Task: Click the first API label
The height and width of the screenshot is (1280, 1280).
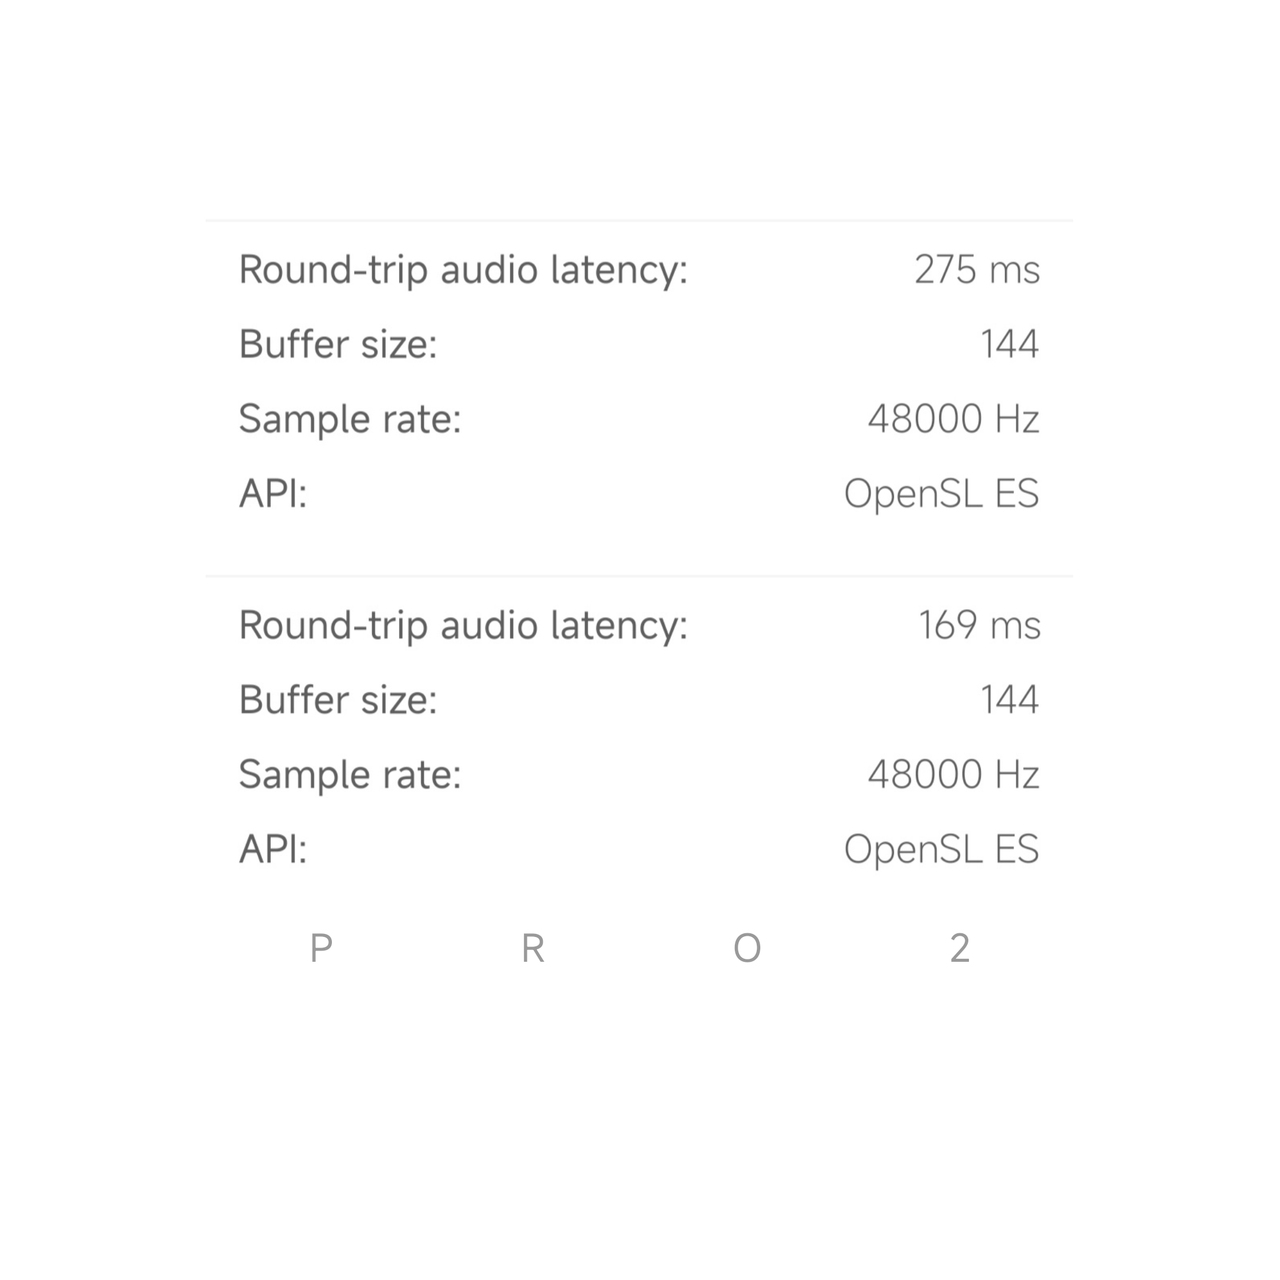Action: pyautogui.click(x=273, y=493)
